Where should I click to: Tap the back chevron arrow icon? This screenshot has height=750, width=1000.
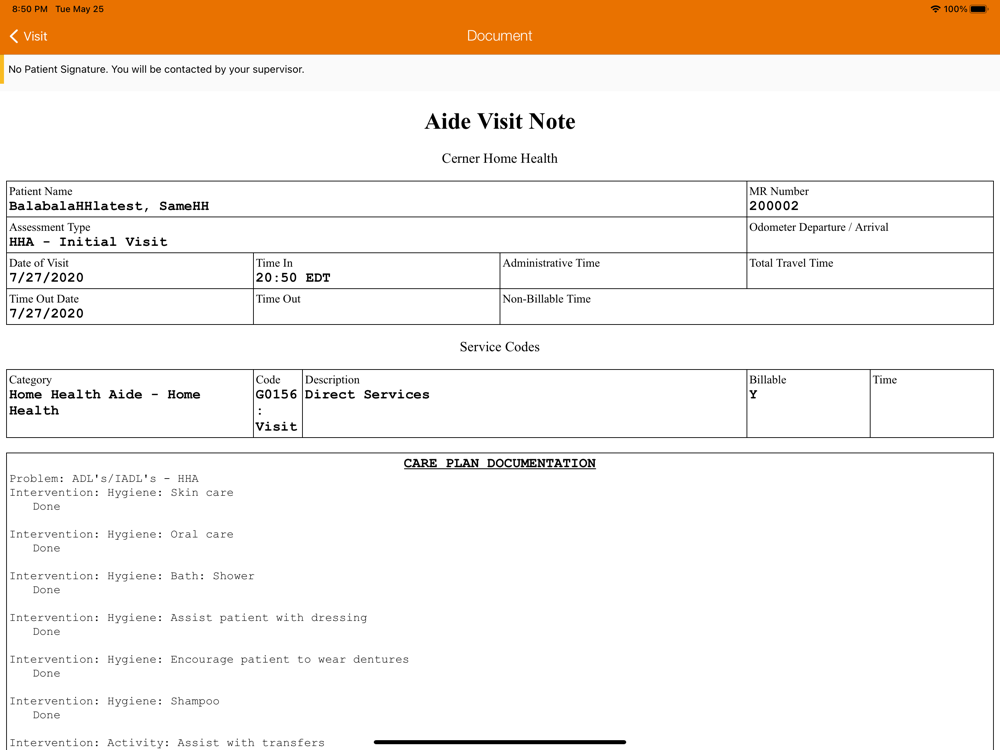[x=14, y=36]
